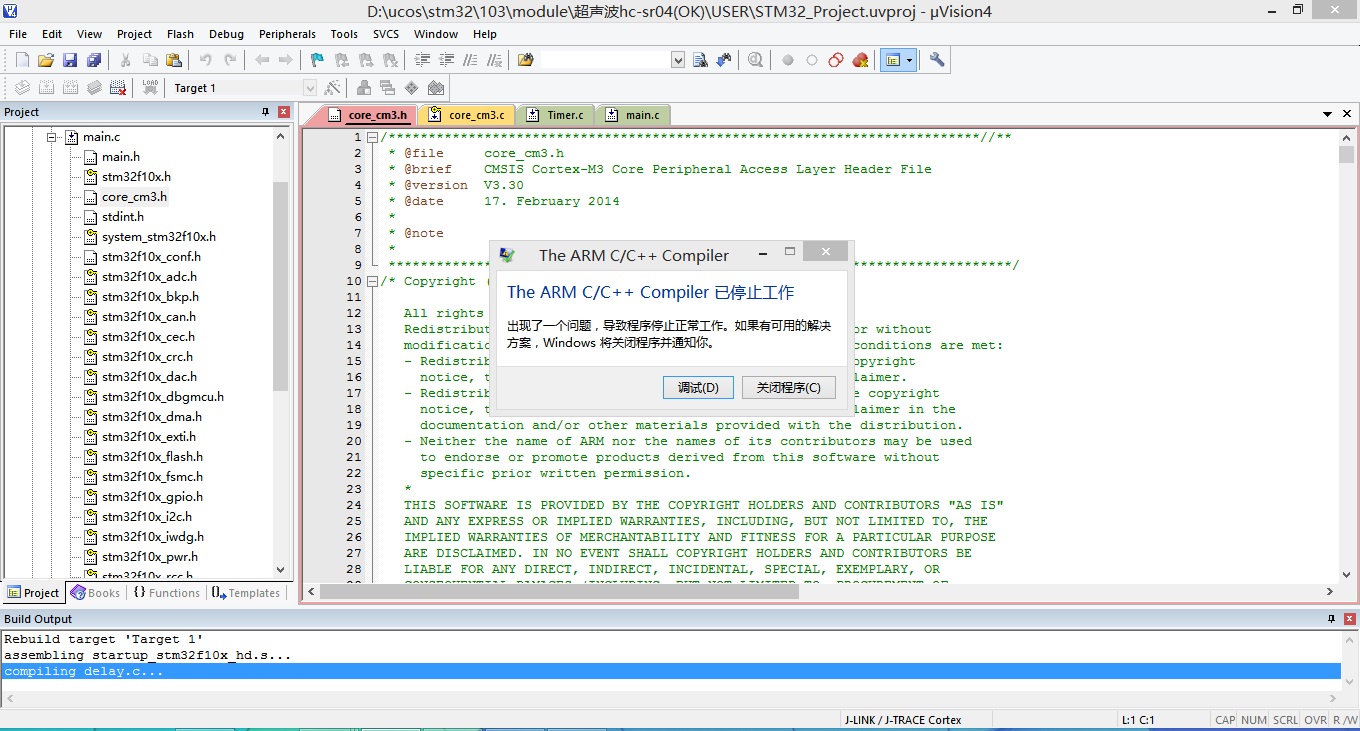Switch to the Templates panel tab
This screenshot has width=1360, height=731.
pyautogui.click(x=246, y=592)
